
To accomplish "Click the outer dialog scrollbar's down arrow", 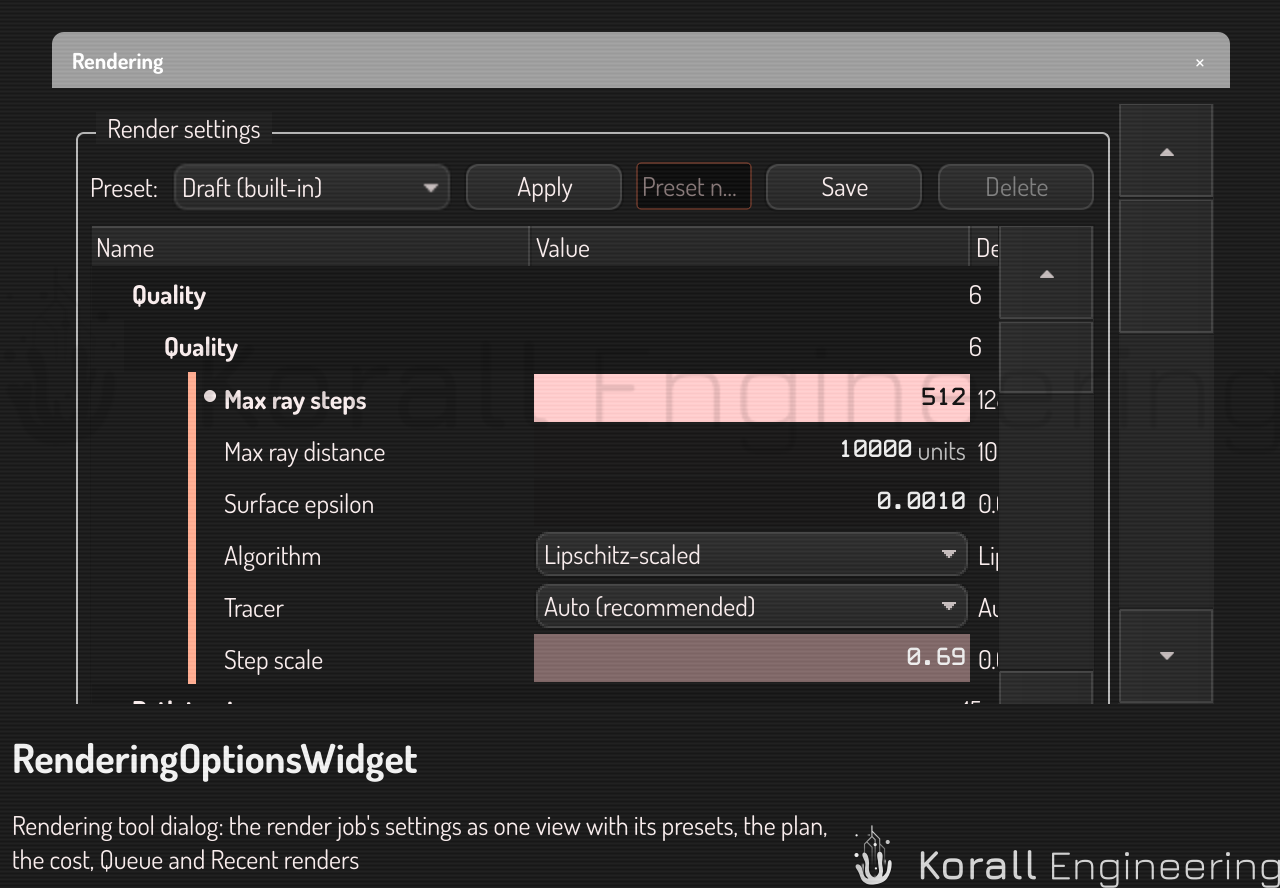I will [x=1166, y=656].
